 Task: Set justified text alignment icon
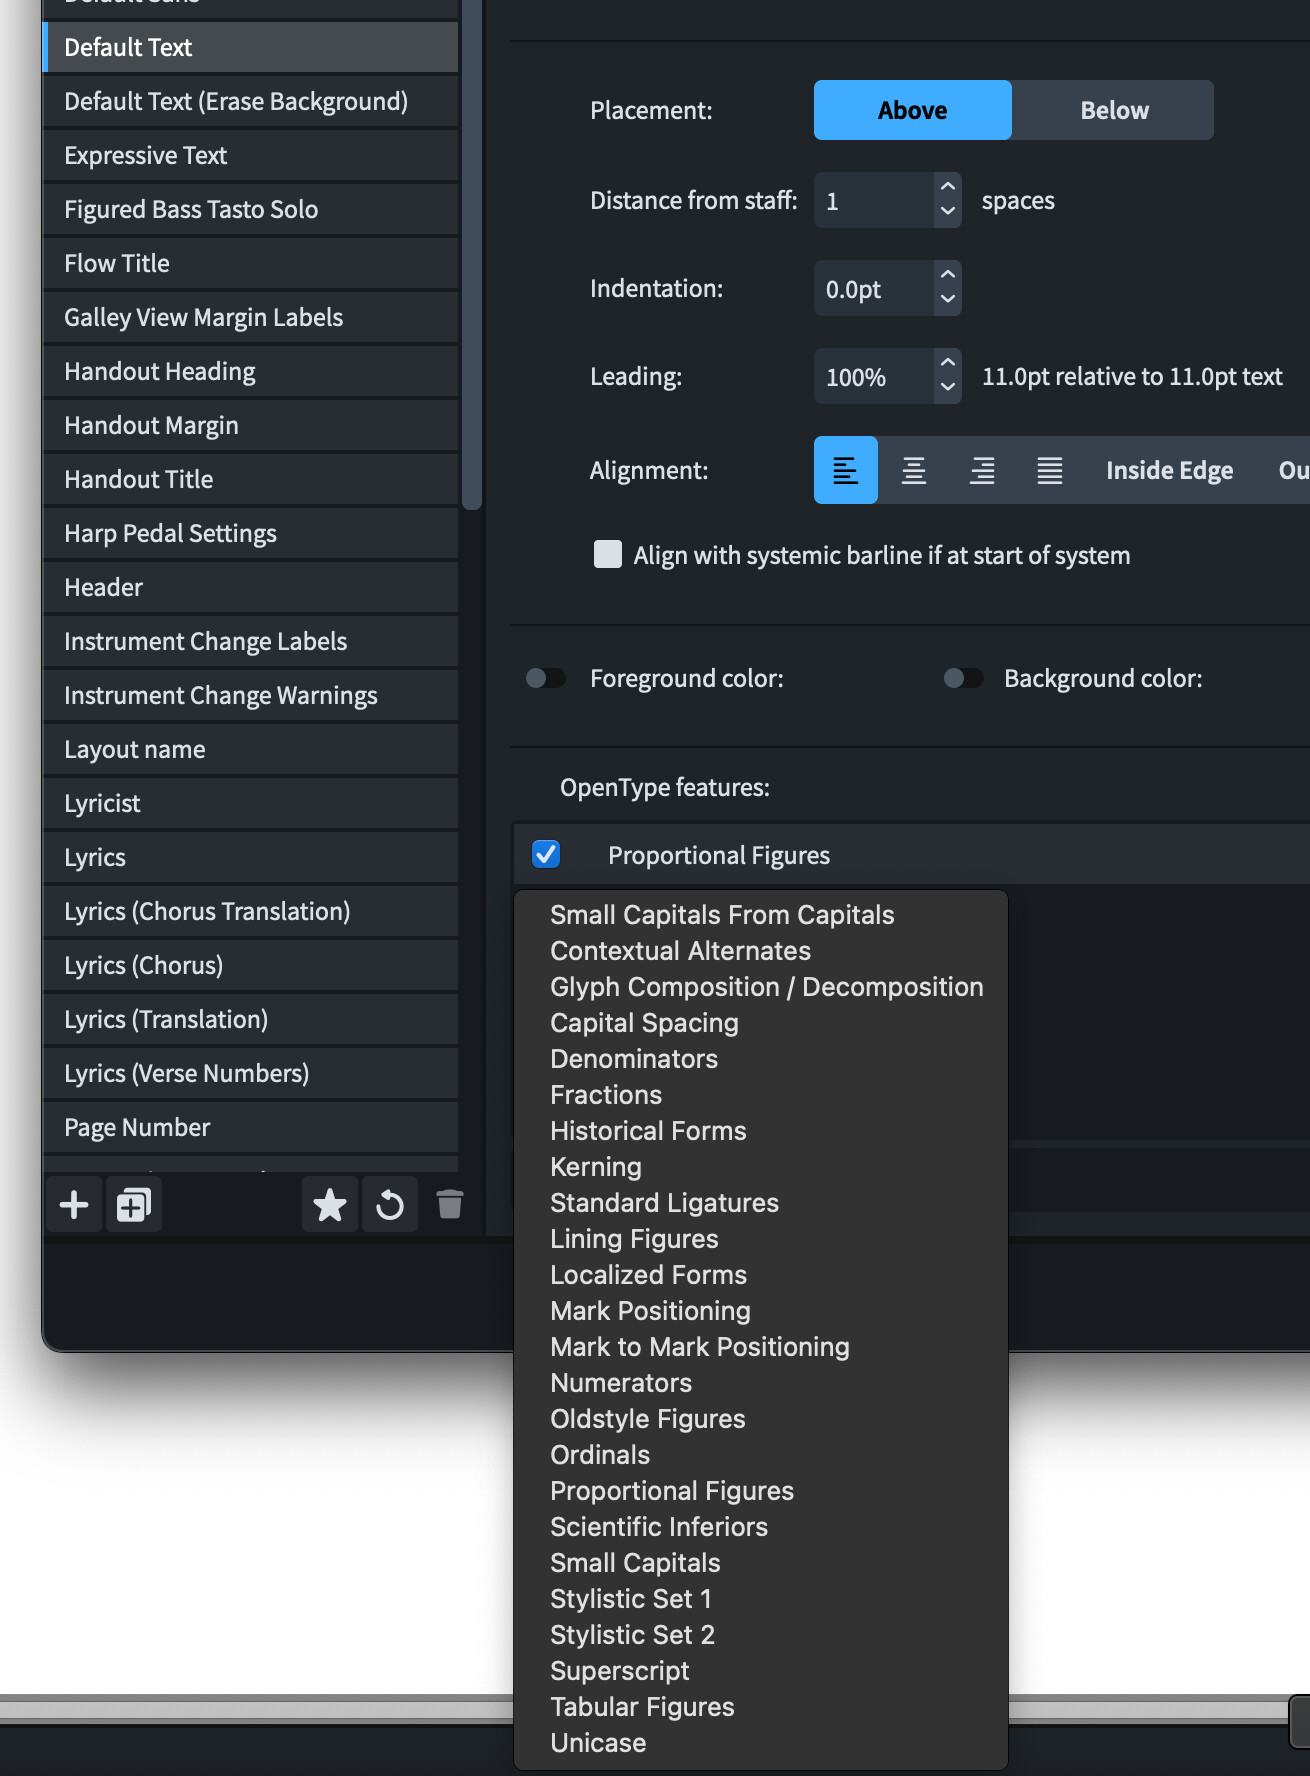(1050, 470)
